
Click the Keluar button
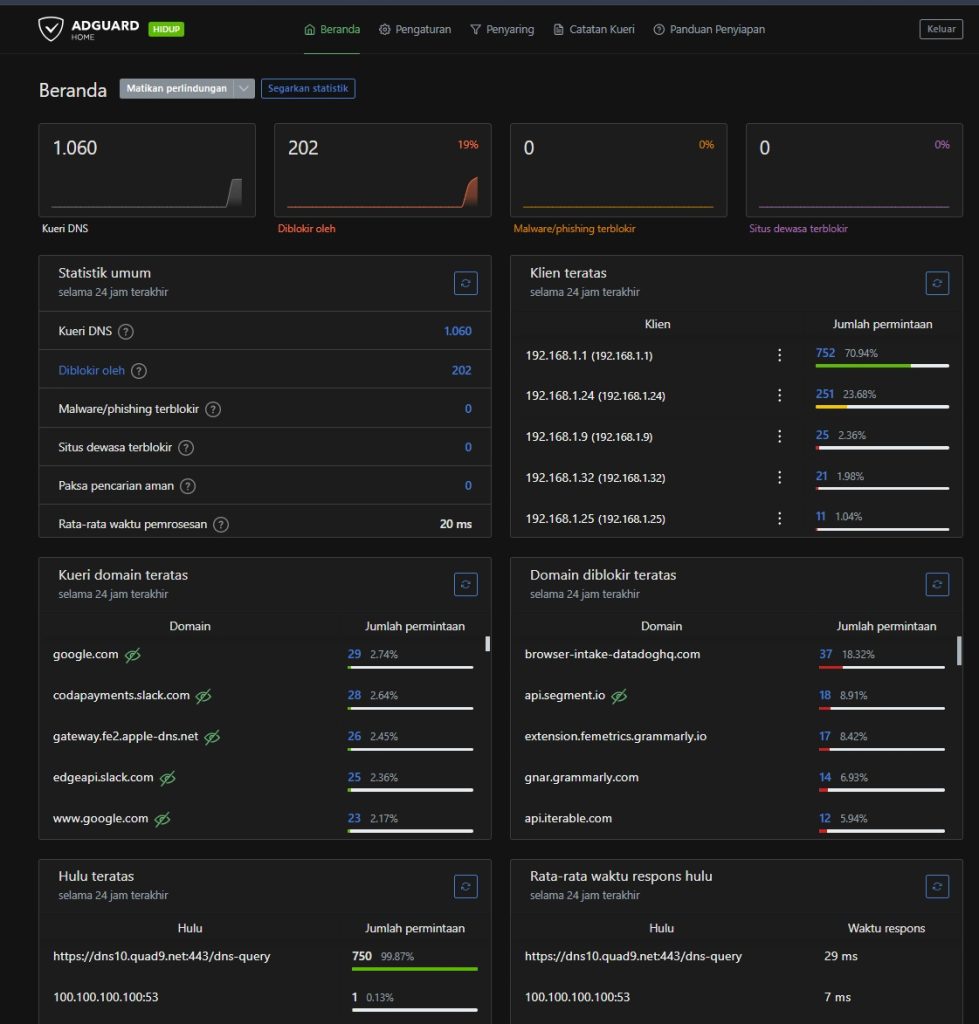pyautogui.click(x=941, y=29)
